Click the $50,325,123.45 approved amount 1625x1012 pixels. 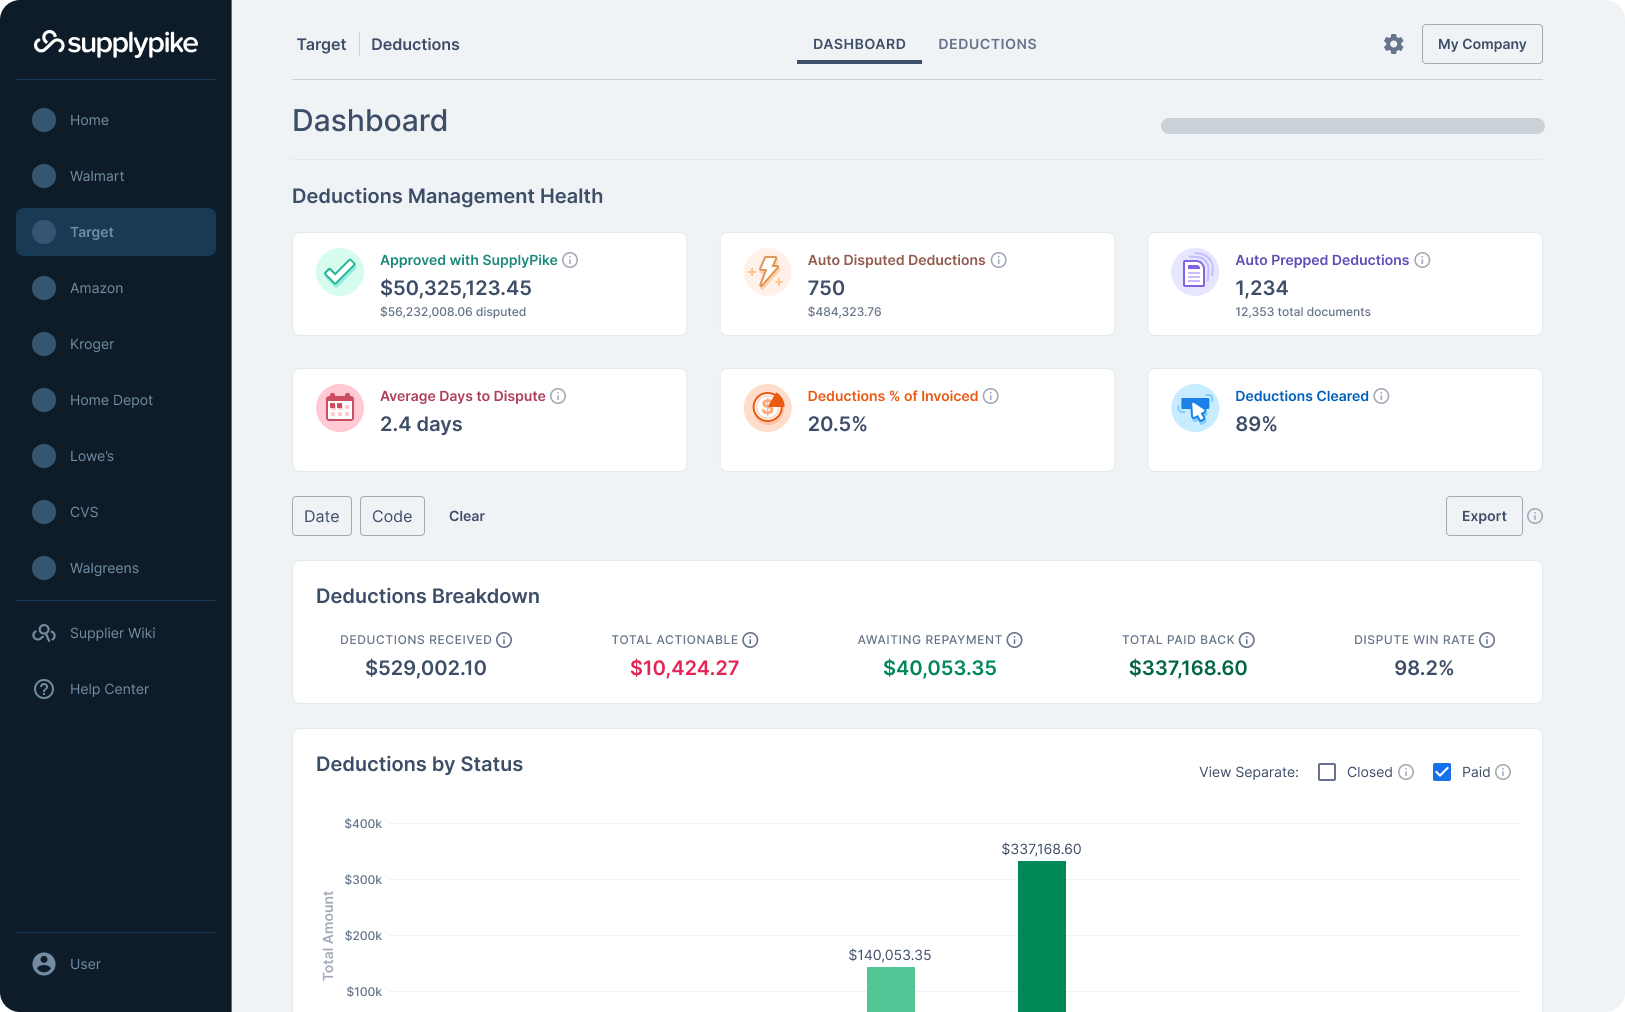456,288
